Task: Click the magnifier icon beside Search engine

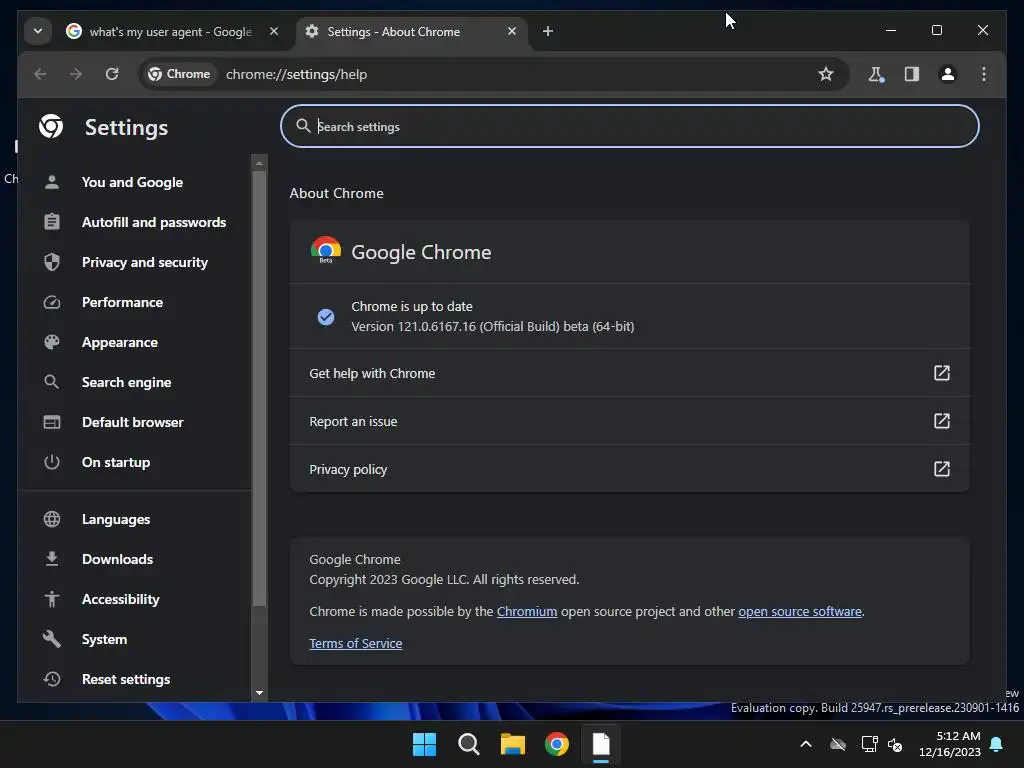Action: (52, 382)
